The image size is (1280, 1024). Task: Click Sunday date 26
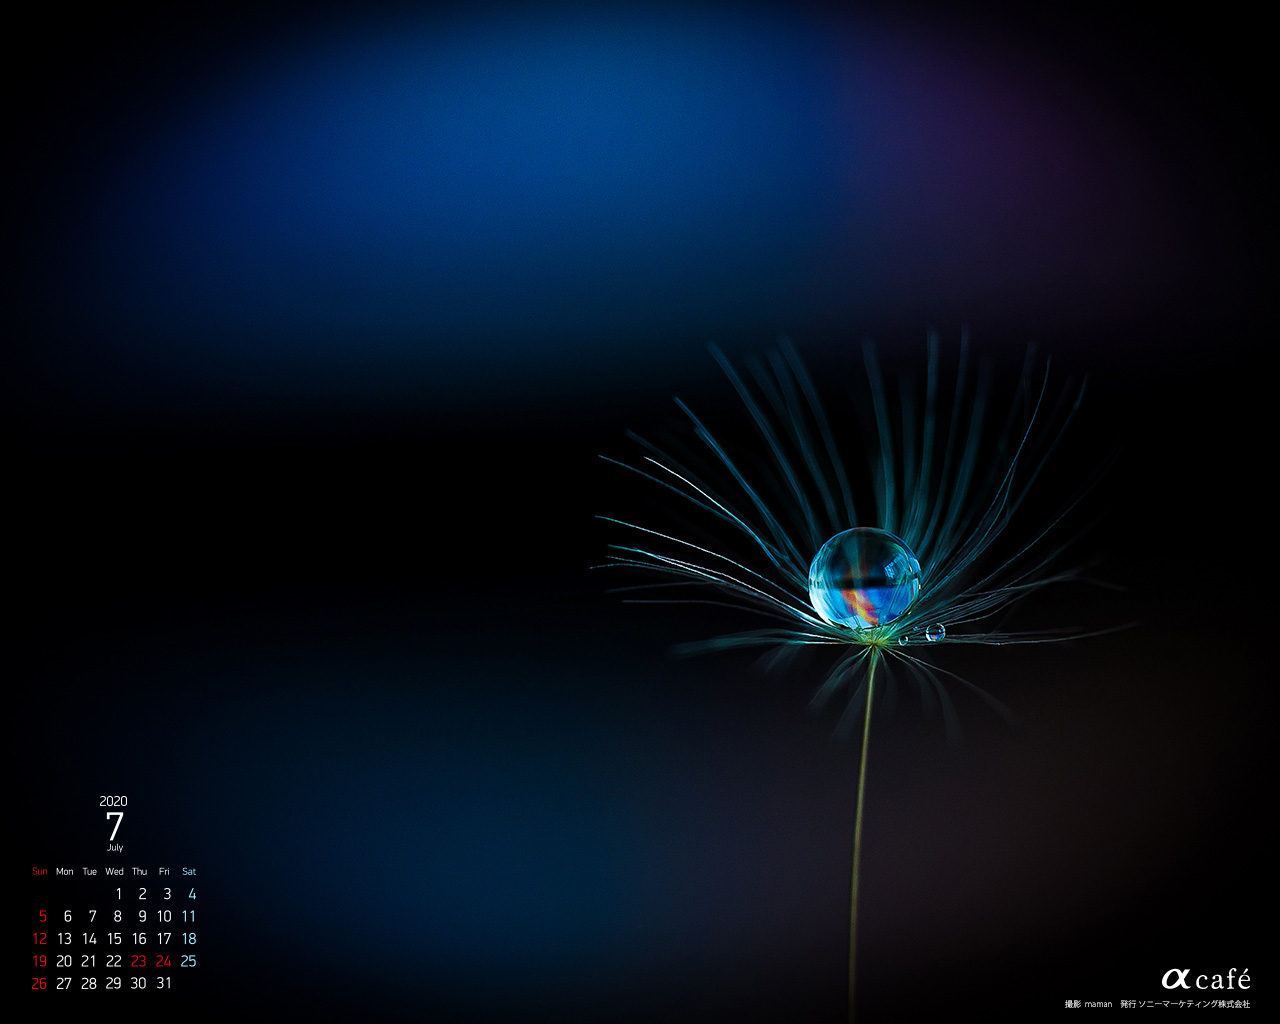click(x=39, y=983)
